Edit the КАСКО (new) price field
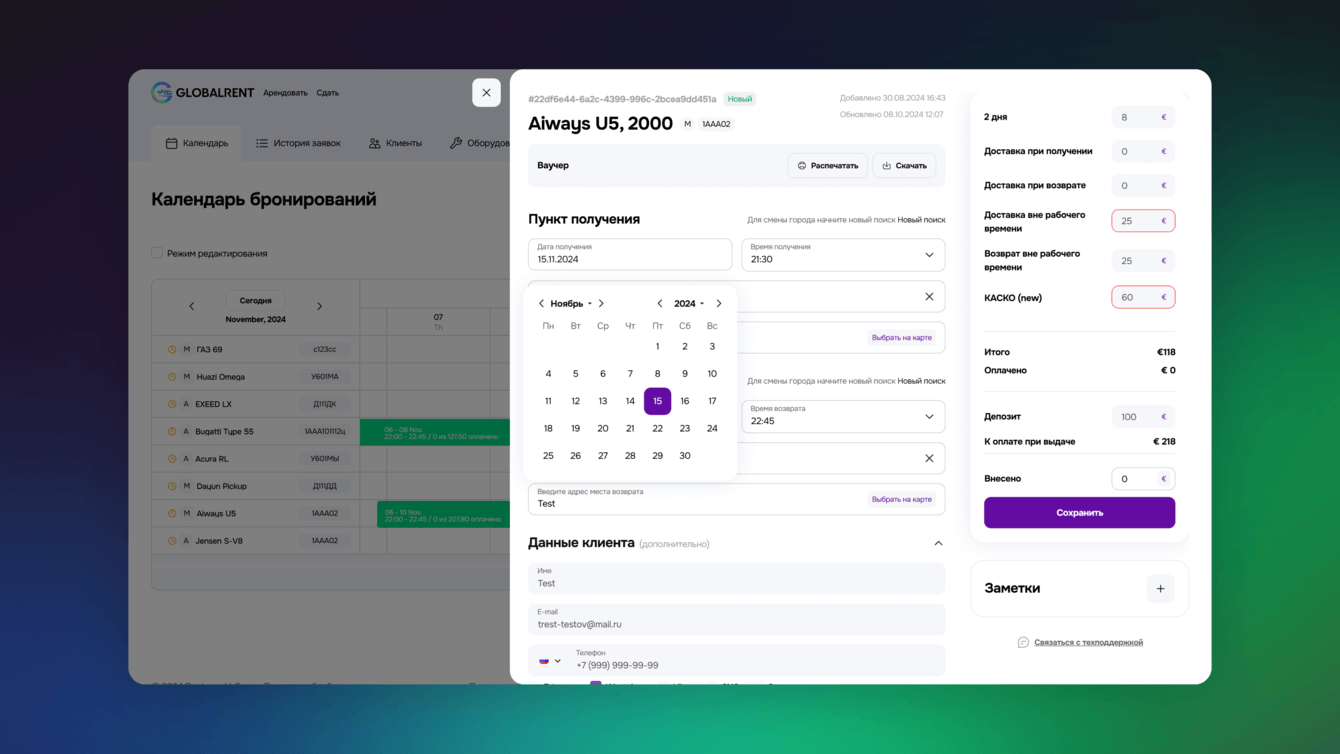Image resolution: width=1340 pixels, height=754 pixels. point(1143,298)
